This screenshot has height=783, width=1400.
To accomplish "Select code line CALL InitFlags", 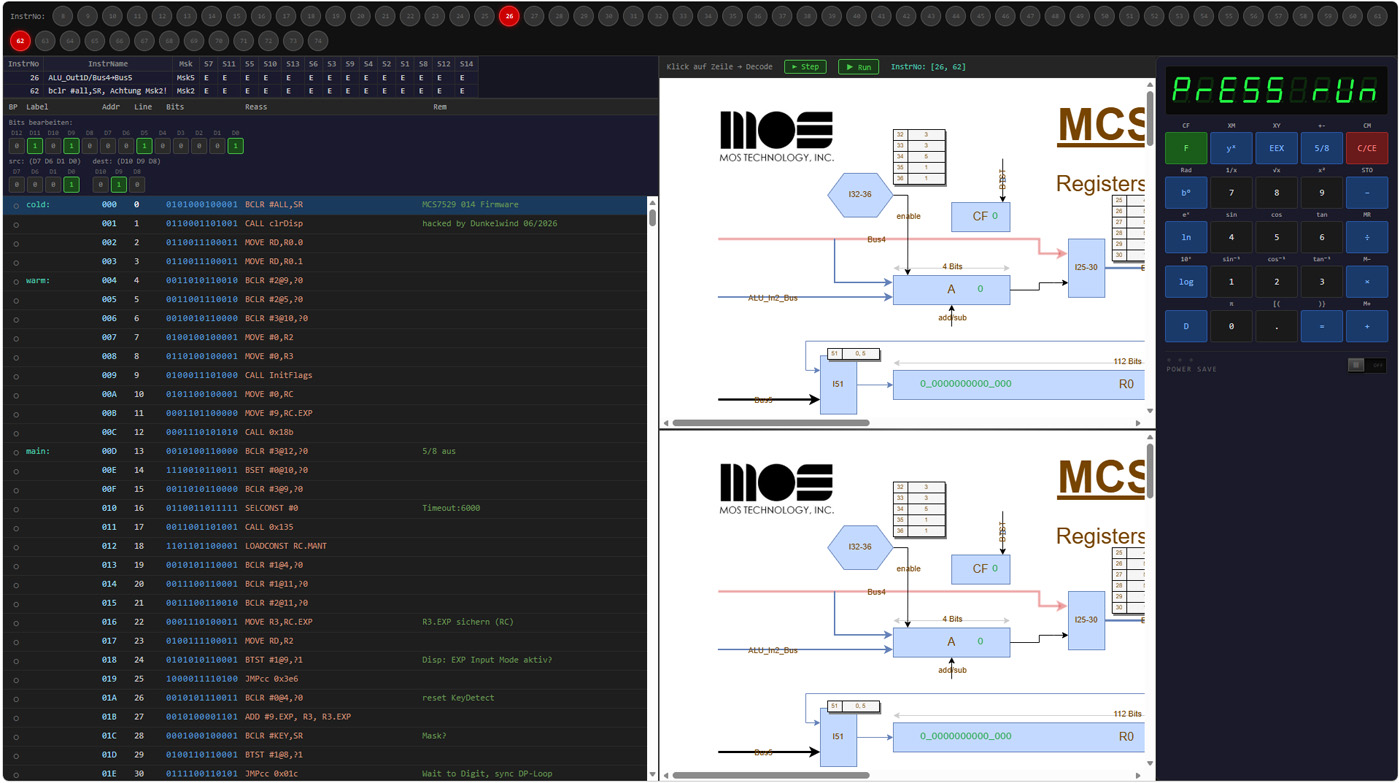I will [x=326, y=376].
